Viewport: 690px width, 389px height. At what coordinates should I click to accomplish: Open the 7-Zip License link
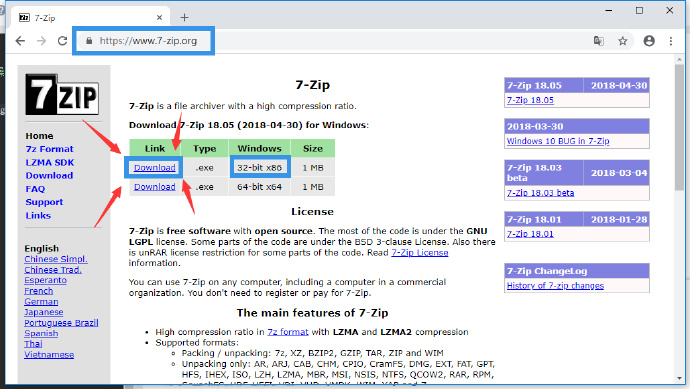click(x=420, y=253)
